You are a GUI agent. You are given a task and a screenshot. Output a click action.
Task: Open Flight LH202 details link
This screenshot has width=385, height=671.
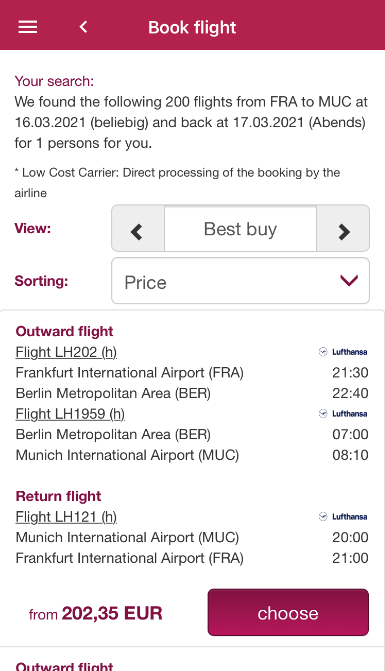coord(66,352)
